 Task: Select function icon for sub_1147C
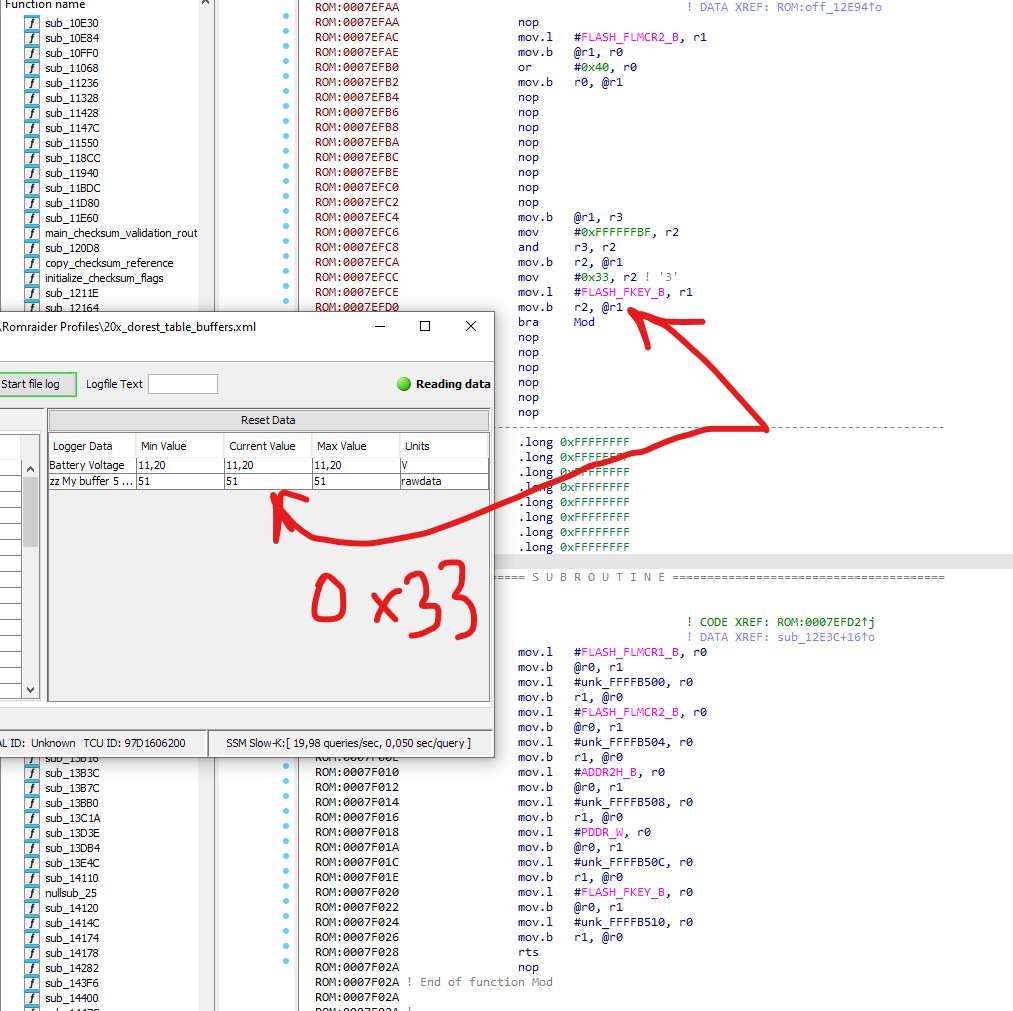32,128
